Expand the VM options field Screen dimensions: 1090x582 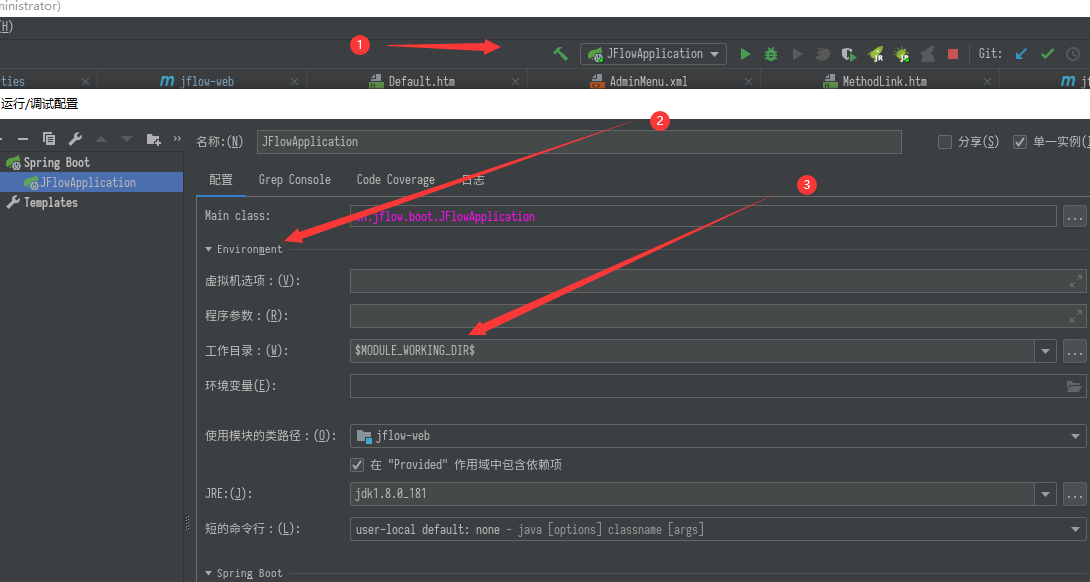coord(1075,281)
